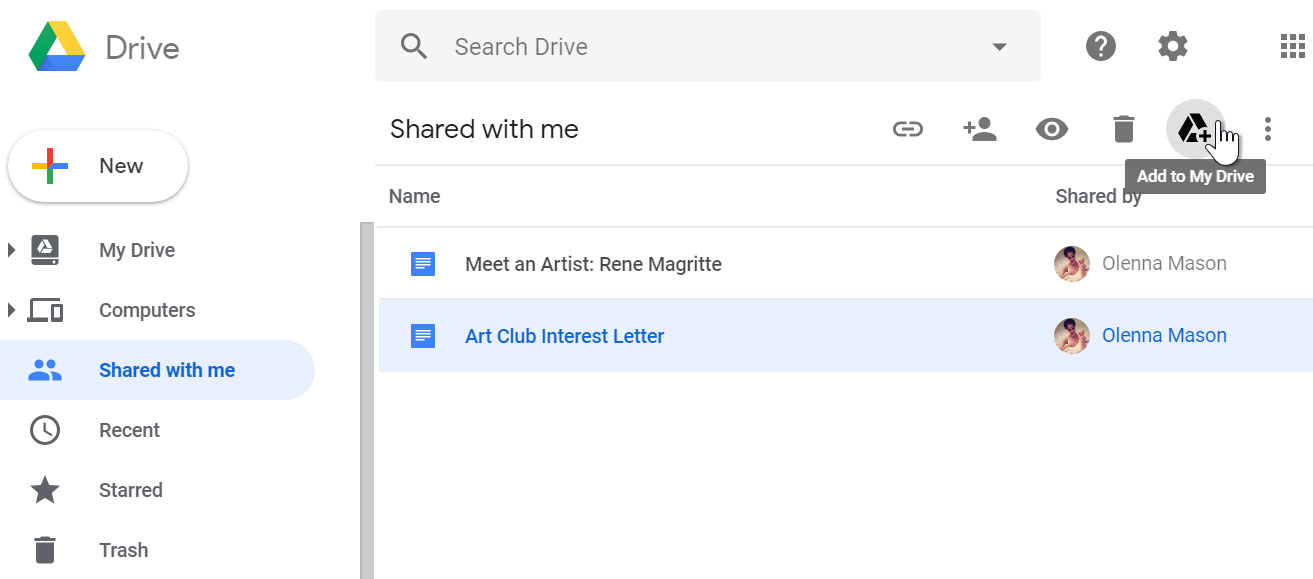This screenshot has height=579, width=1313.
Task: Open the search options dropdown arrow
Action: [998, 46]
